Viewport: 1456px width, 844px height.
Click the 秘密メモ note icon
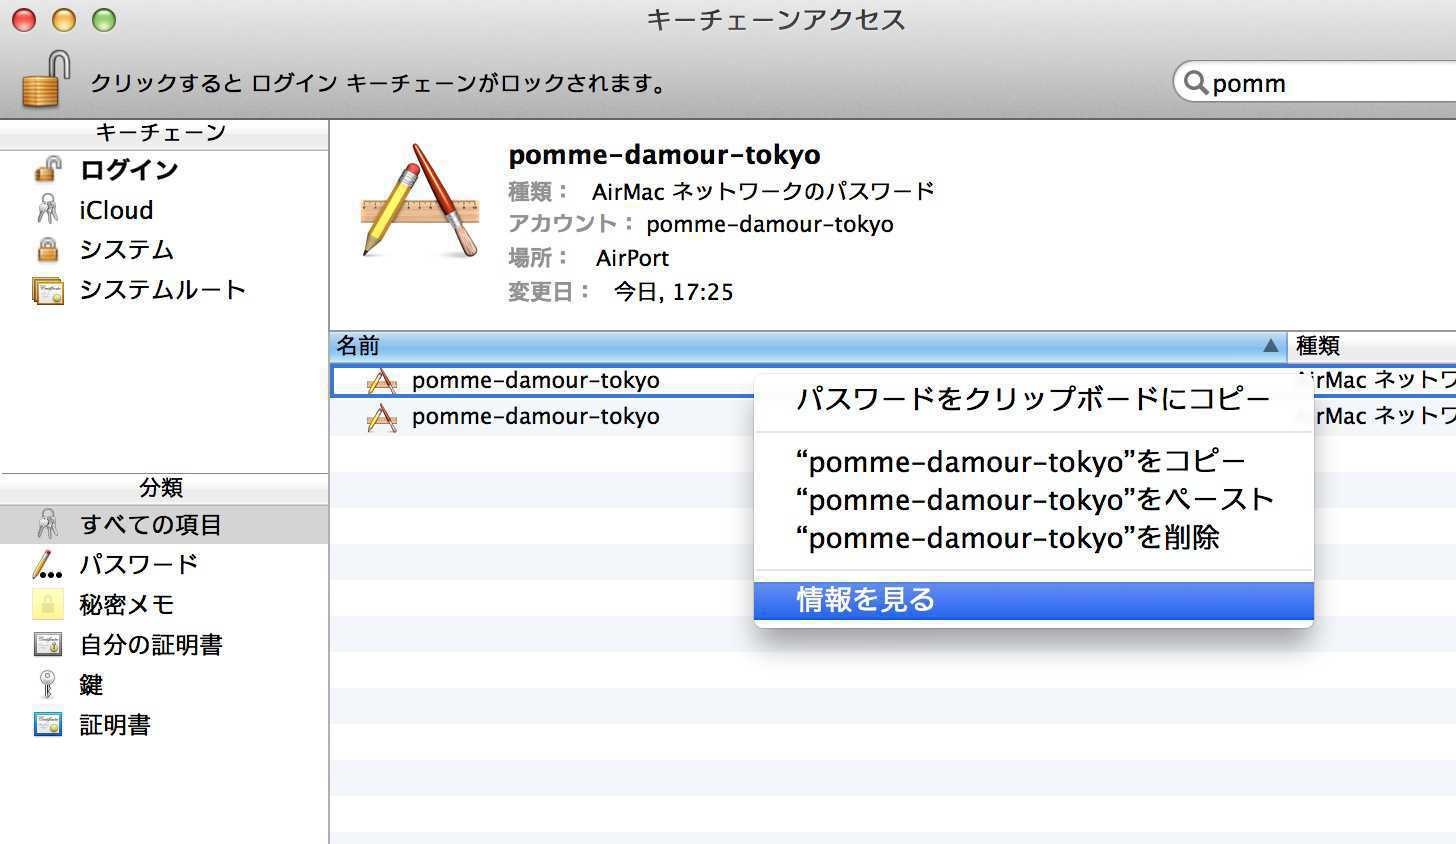[x=47, y=604]
